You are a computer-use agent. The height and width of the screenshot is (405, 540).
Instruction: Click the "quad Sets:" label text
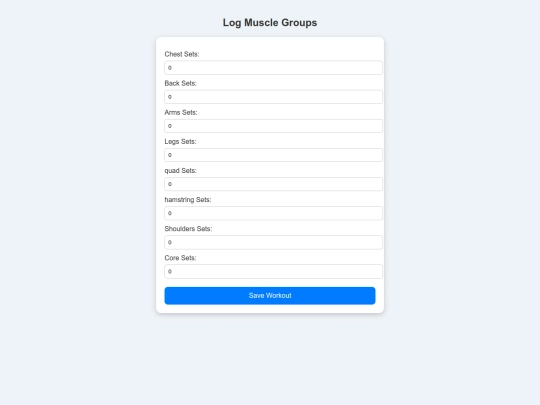[180, 171]
